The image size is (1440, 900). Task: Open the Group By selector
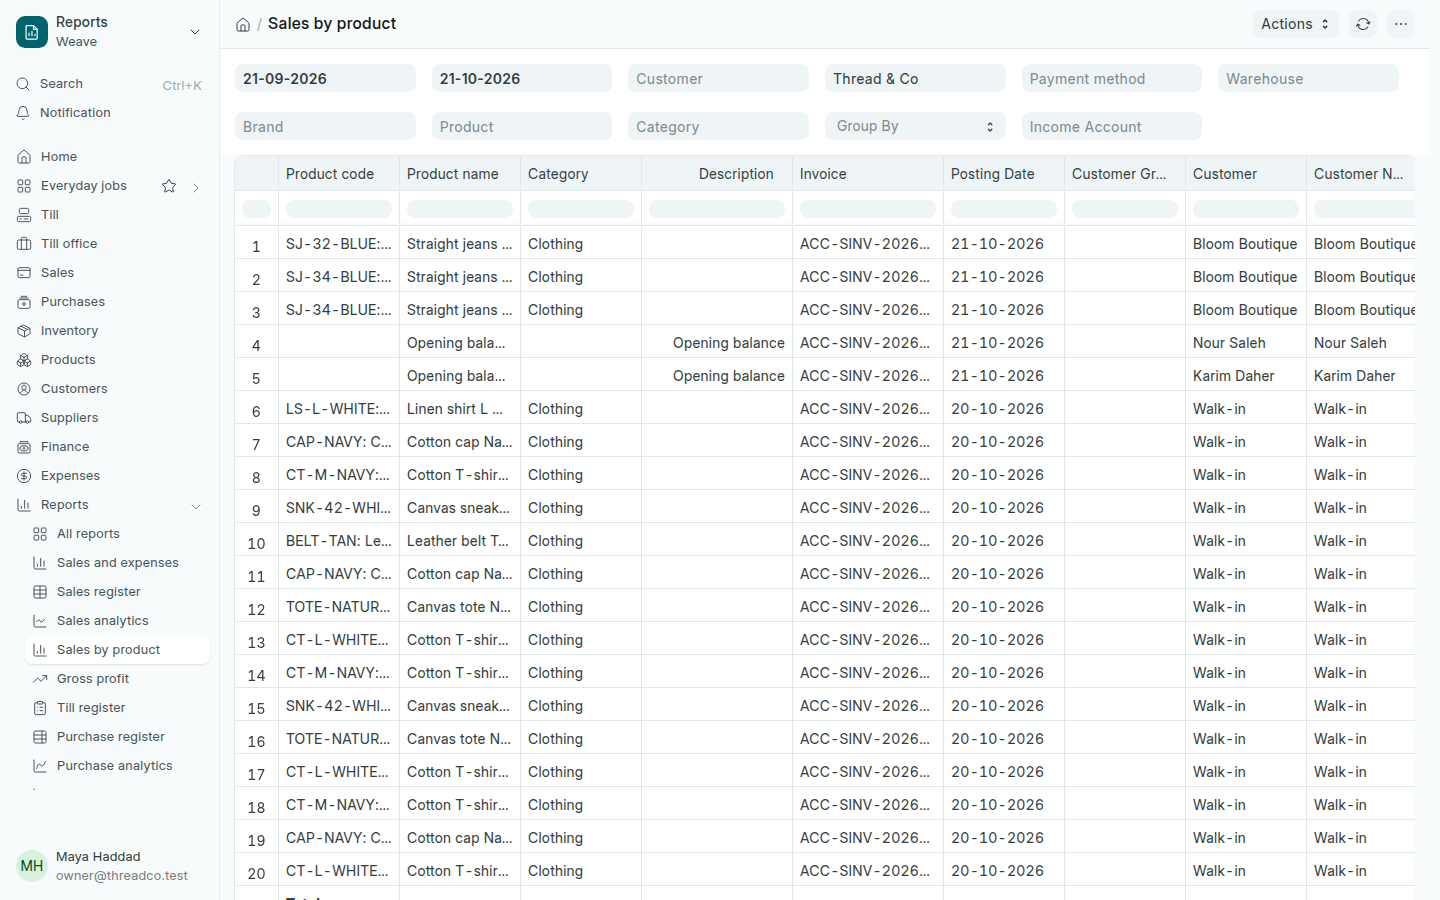[915, 126]
